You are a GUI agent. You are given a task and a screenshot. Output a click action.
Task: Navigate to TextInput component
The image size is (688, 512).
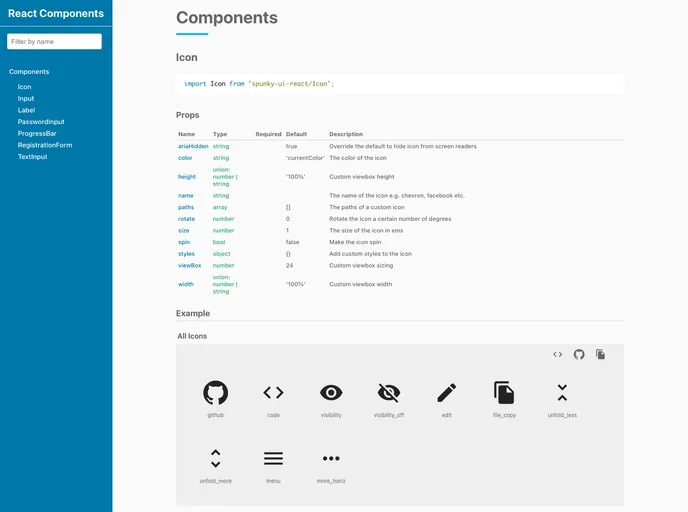32,156
